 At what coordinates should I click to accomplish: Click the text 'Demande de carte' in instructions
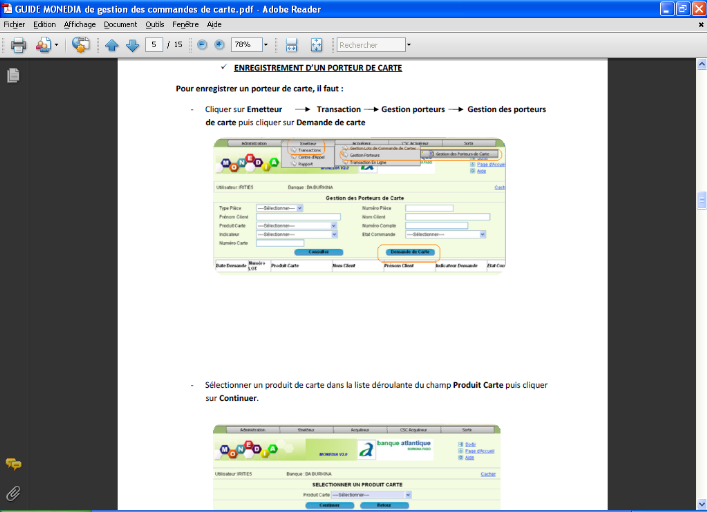tap(331, 123)
